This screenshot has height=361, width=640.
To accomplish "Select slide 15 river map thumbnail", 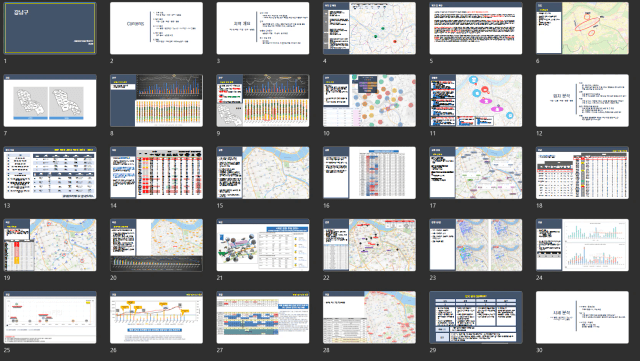I will click(263, 173).
